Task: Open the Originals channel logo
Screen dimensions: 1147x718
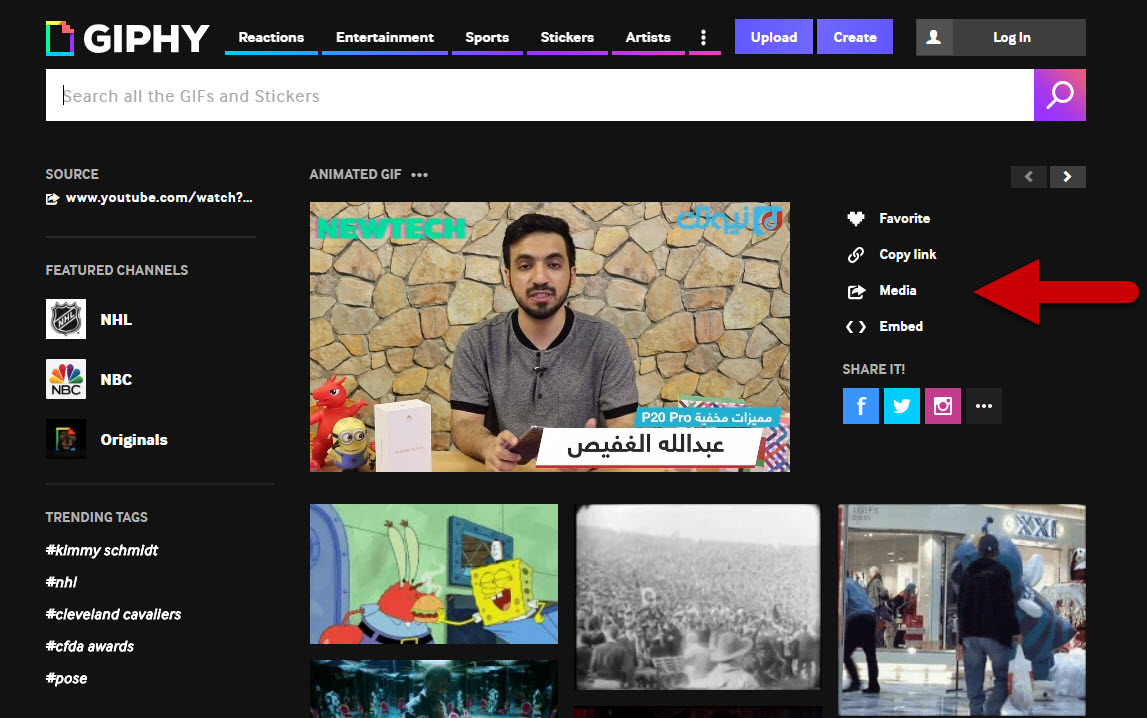Action: pos(66,439)
